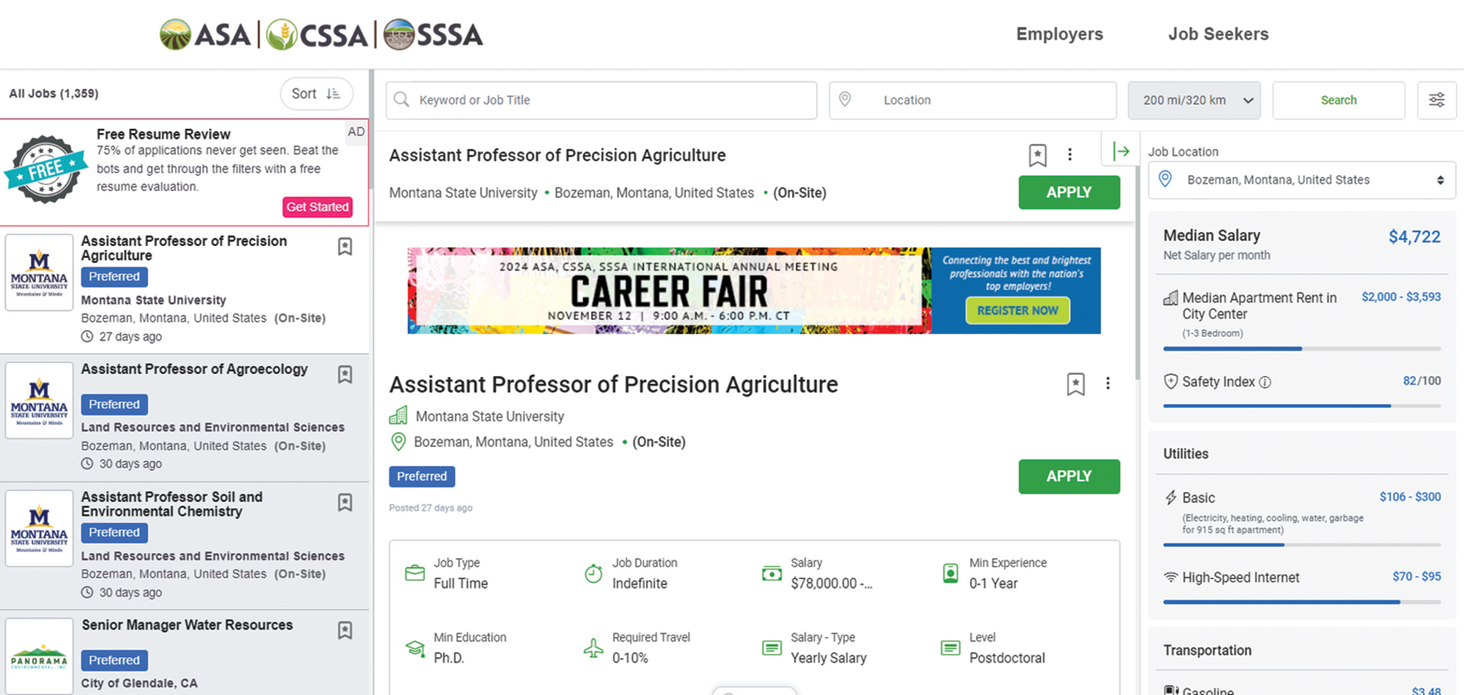Bookmark the Senior Manager Water Resources job
The height and width of the screenshot is (695, 1464).
345,631
